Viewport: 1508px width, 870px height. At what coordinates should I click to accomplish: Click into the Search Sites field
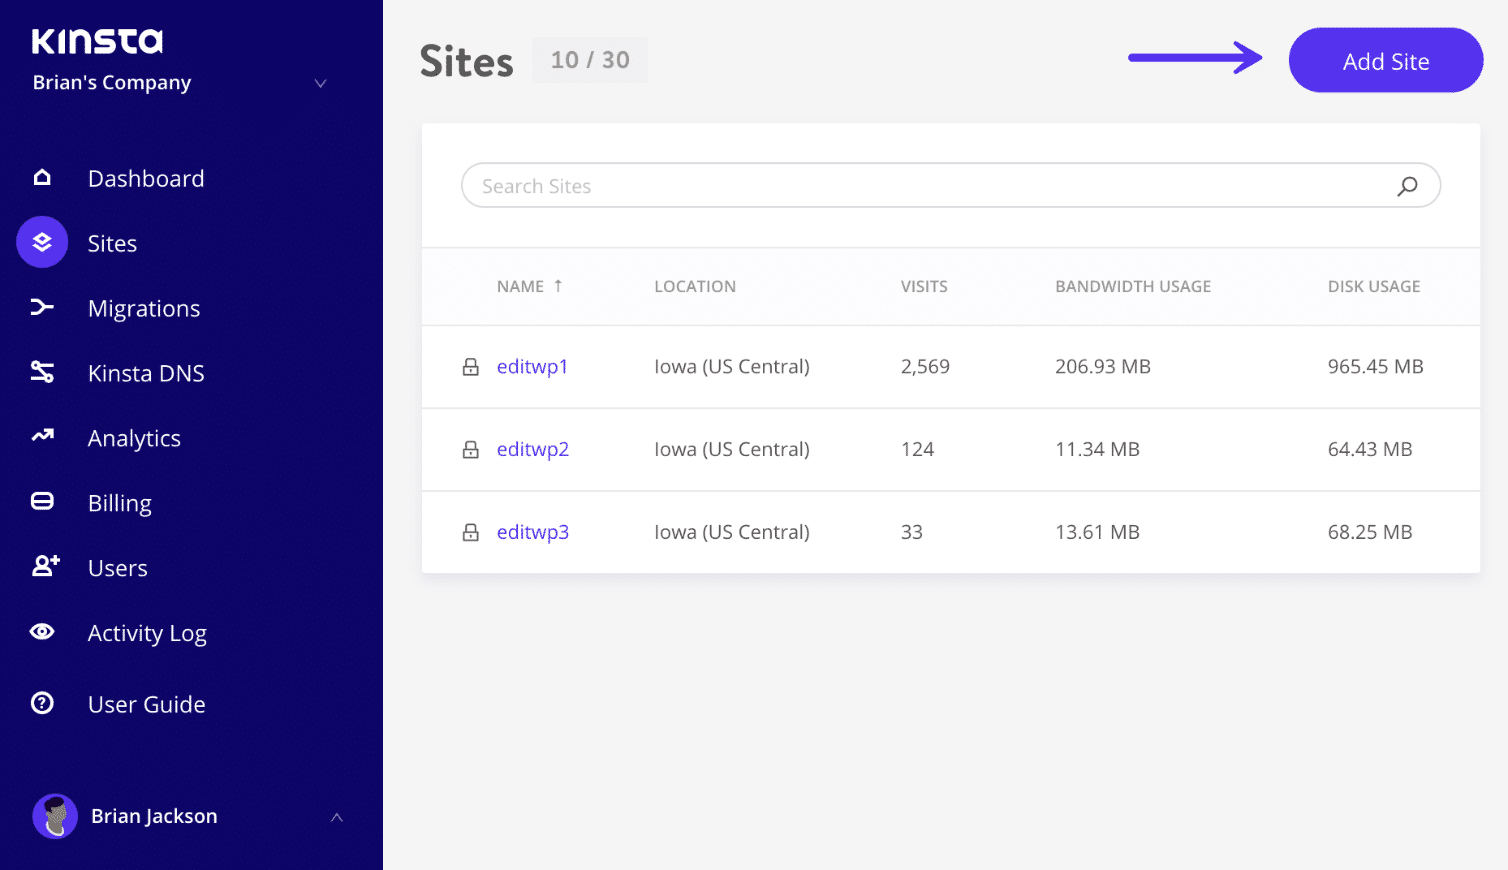click(930, 186)
